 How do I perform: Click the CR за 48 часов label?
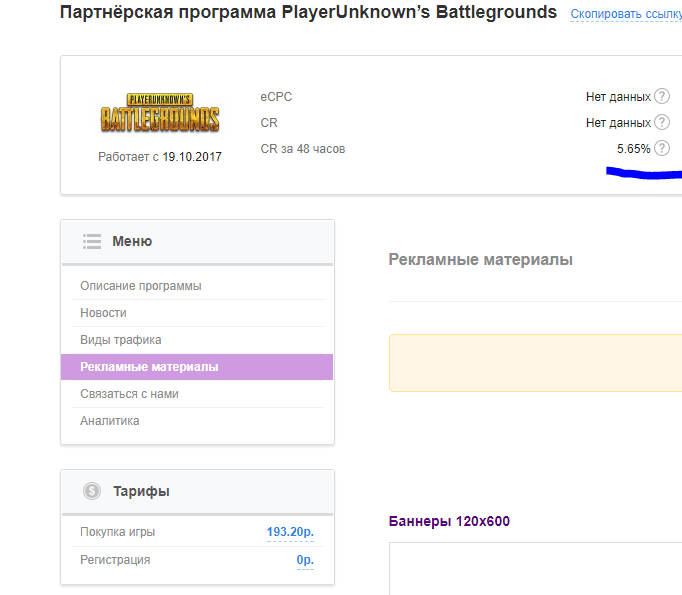point(303,149)
